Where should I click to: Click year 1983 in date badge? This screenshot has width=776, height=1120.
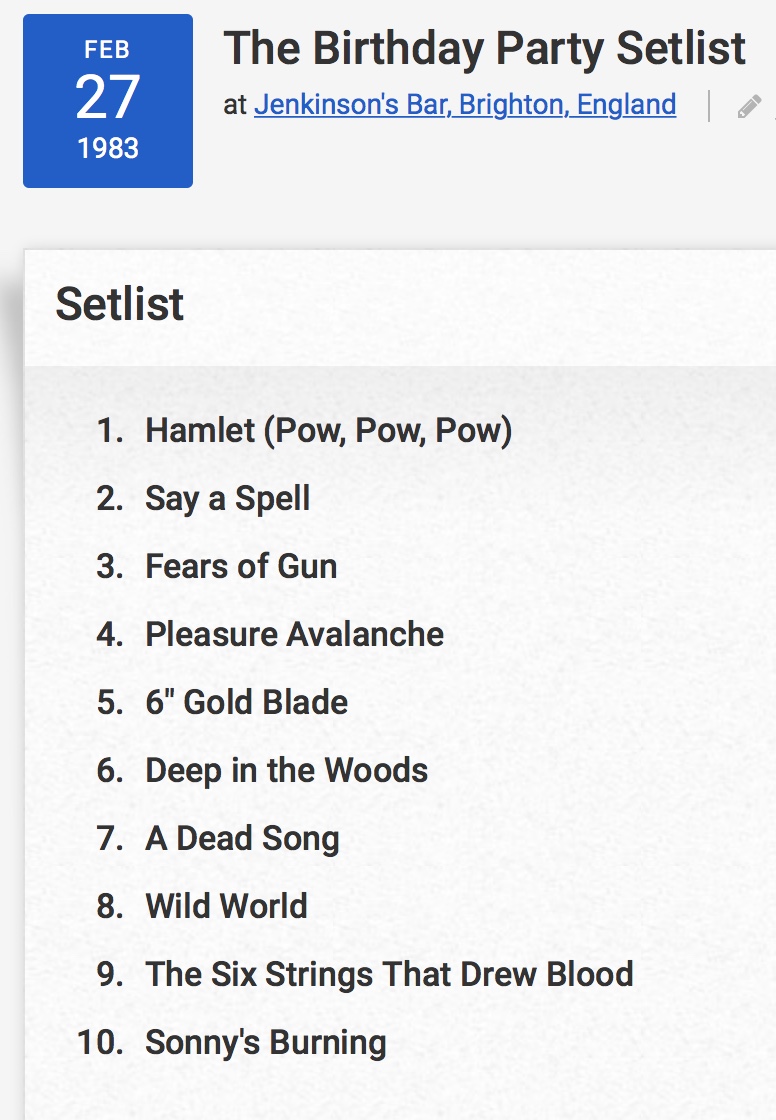point(108,149)
